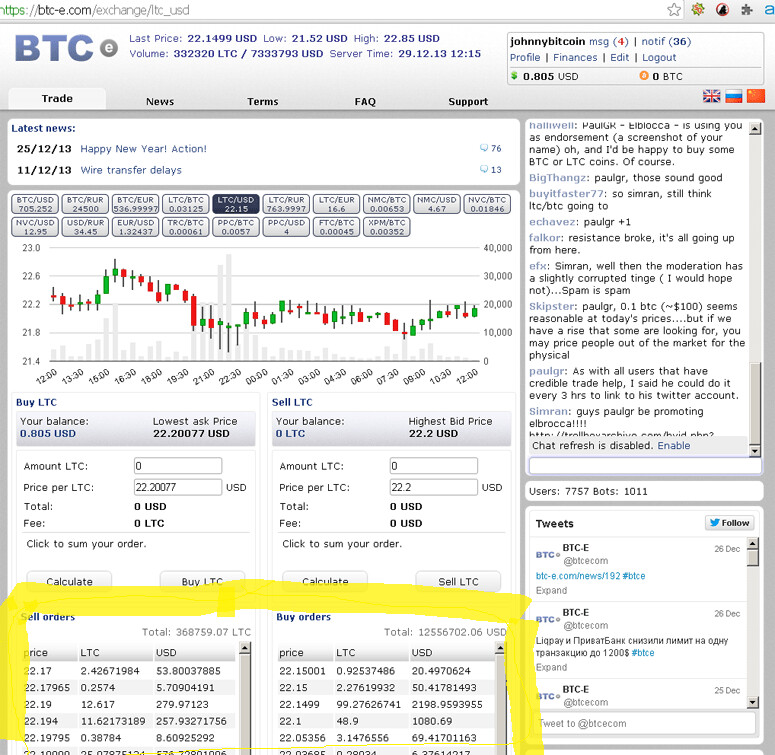Select the BTC/USD pair button

point(35,204)
